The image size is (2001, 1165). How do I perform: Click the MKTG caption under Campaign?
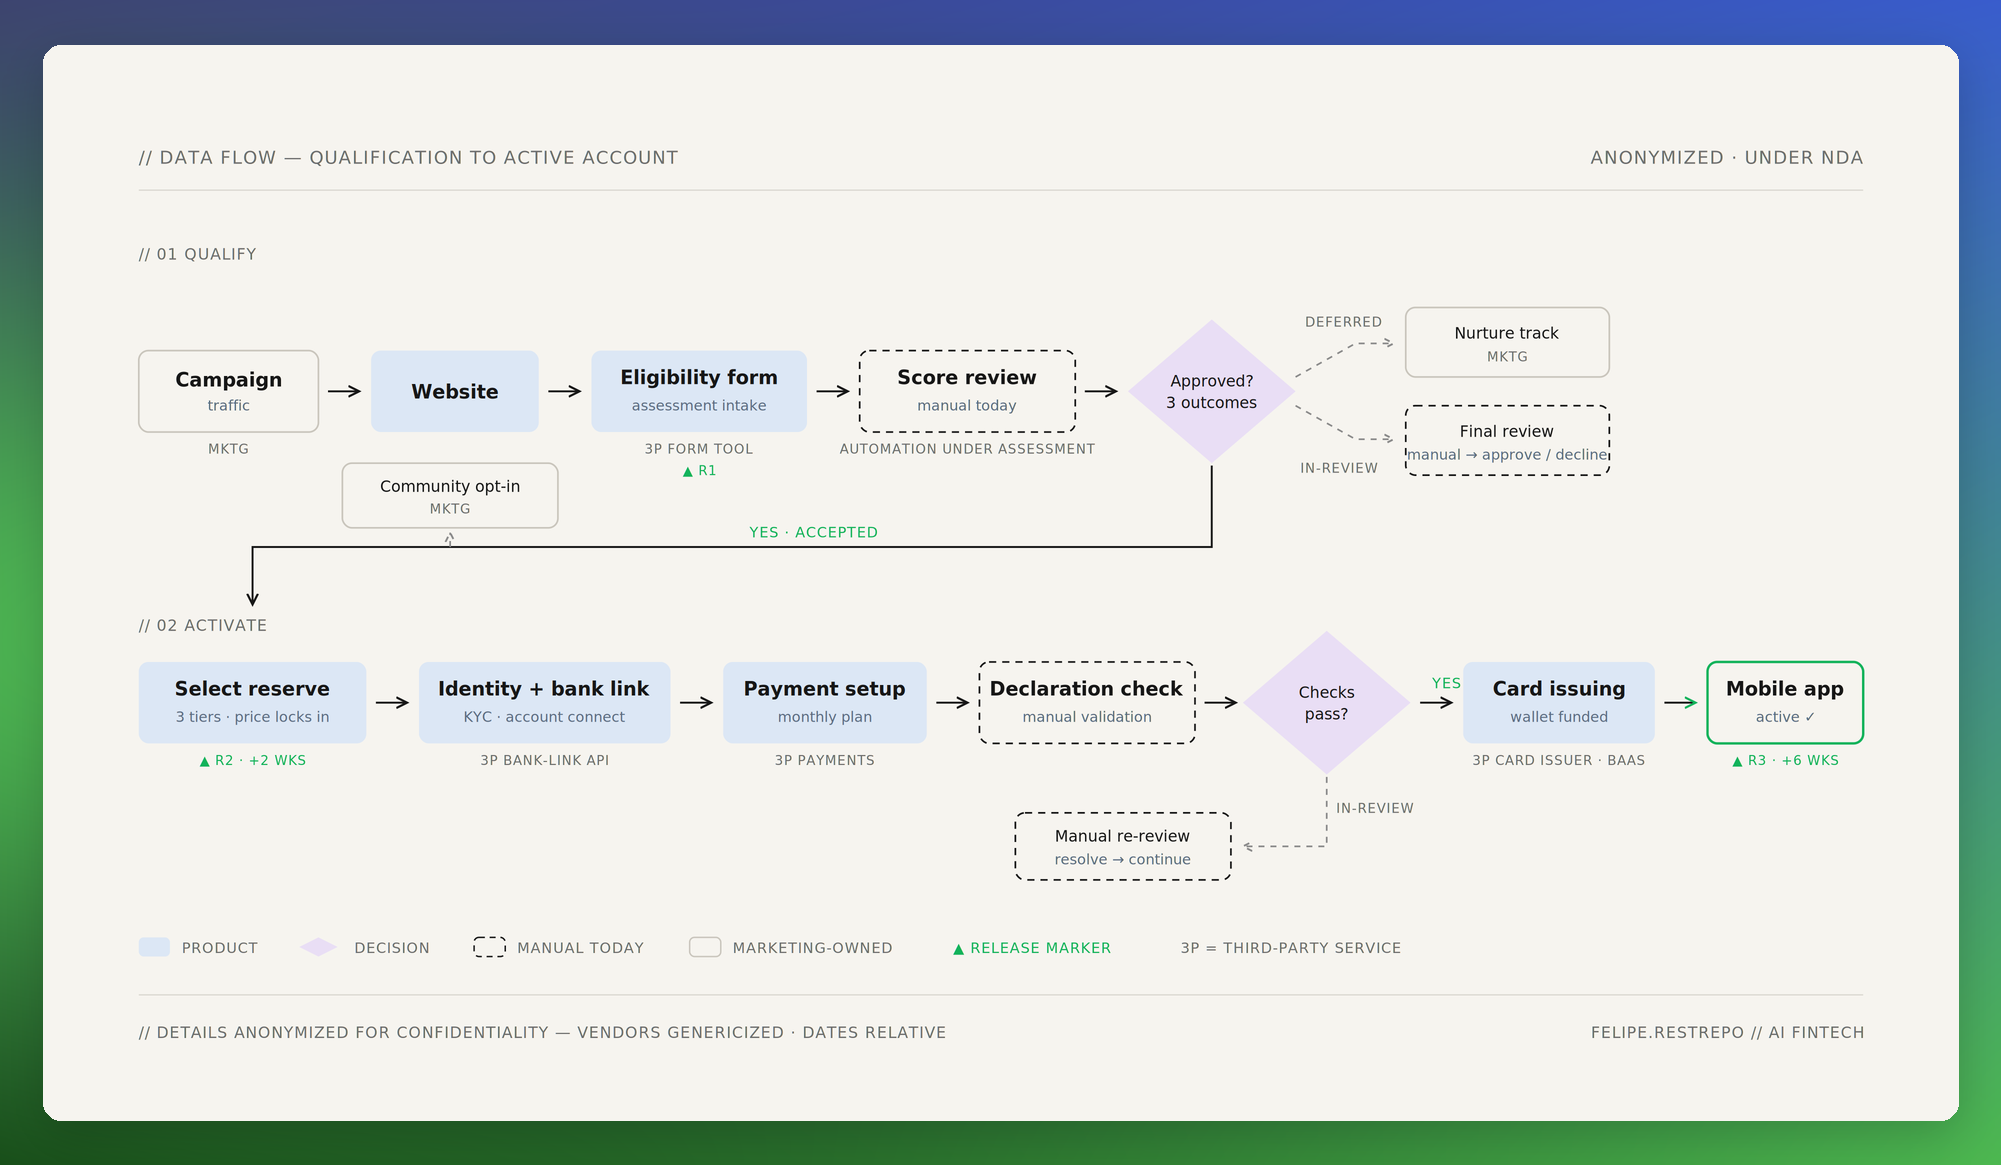(228, 449)
